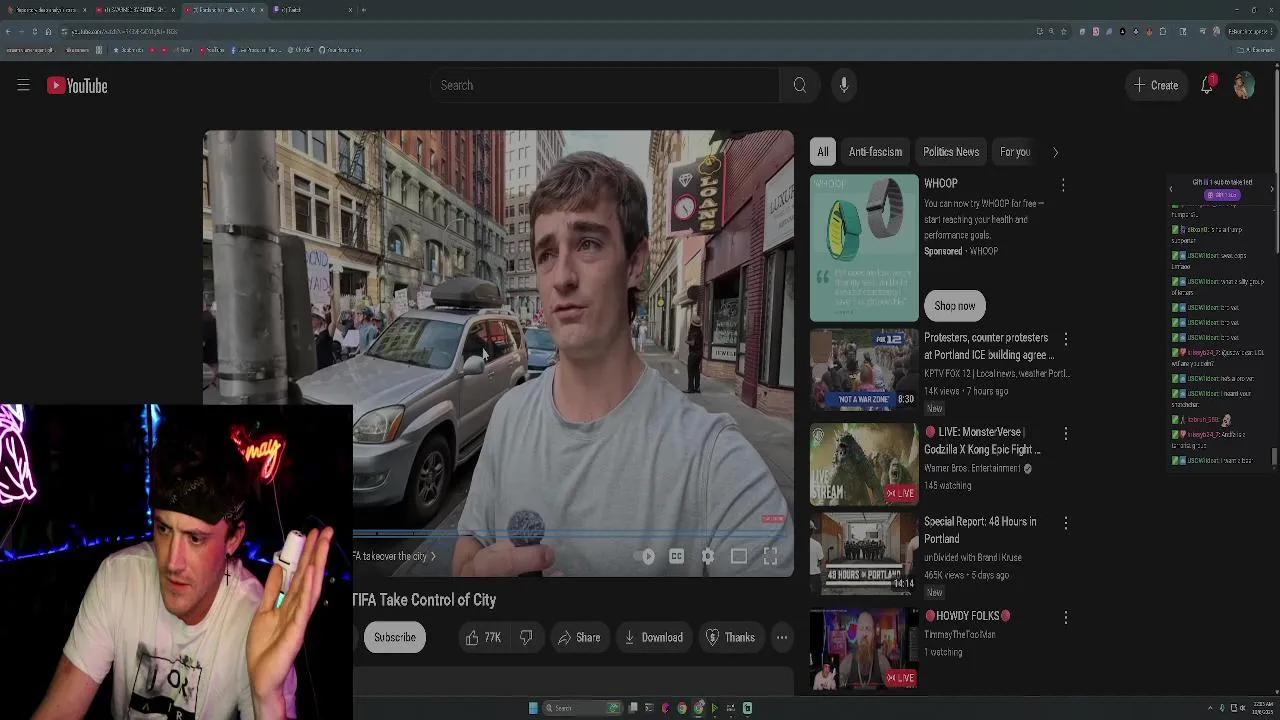Open options for Portland ICE protesters video

[x=1066, y=340]
